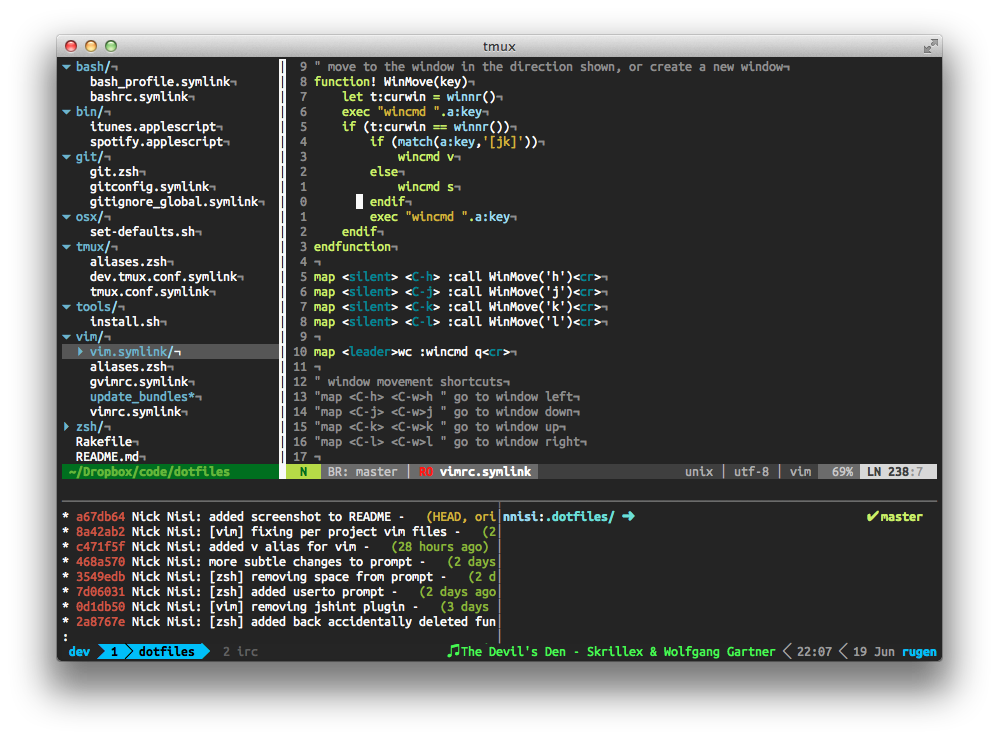Click the fullscreen arrows icon in title bar
This screenshot has width=999, height=740.
point(931,46)
